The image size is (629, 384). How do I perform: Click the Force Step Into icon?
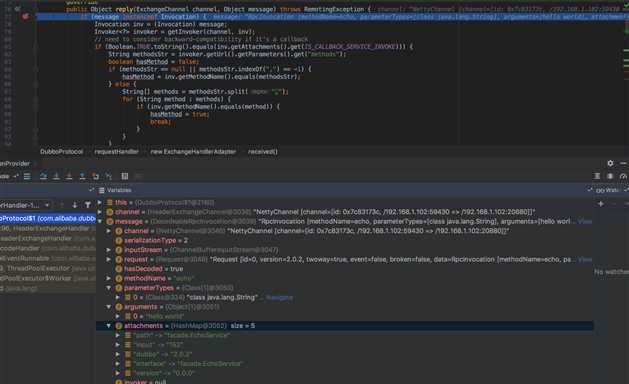(69, 176)
